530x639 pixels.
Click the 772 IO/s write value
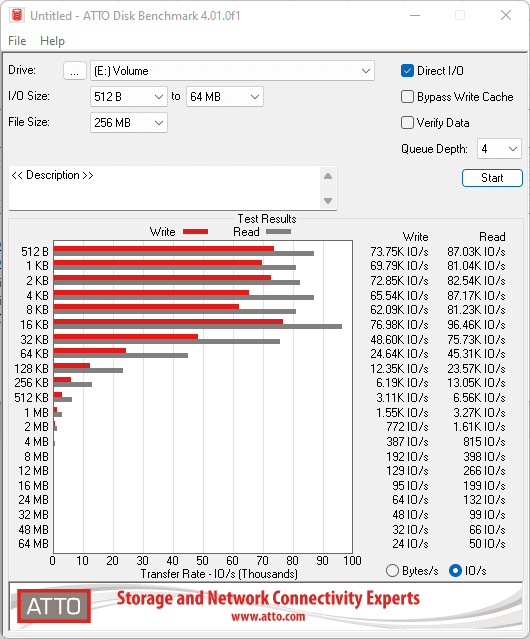pyautogui.click(x=407, y=427)
